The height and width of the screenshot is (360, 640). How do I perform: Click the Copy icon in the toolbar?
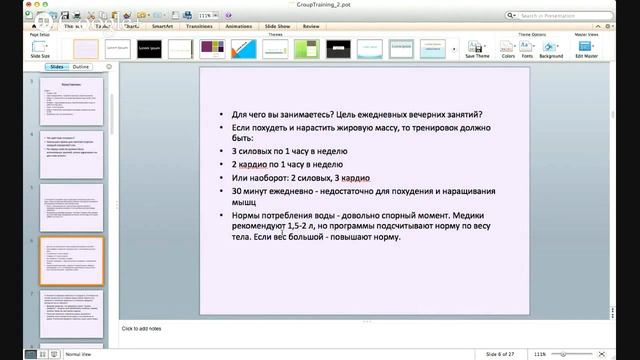coord(103,16)
